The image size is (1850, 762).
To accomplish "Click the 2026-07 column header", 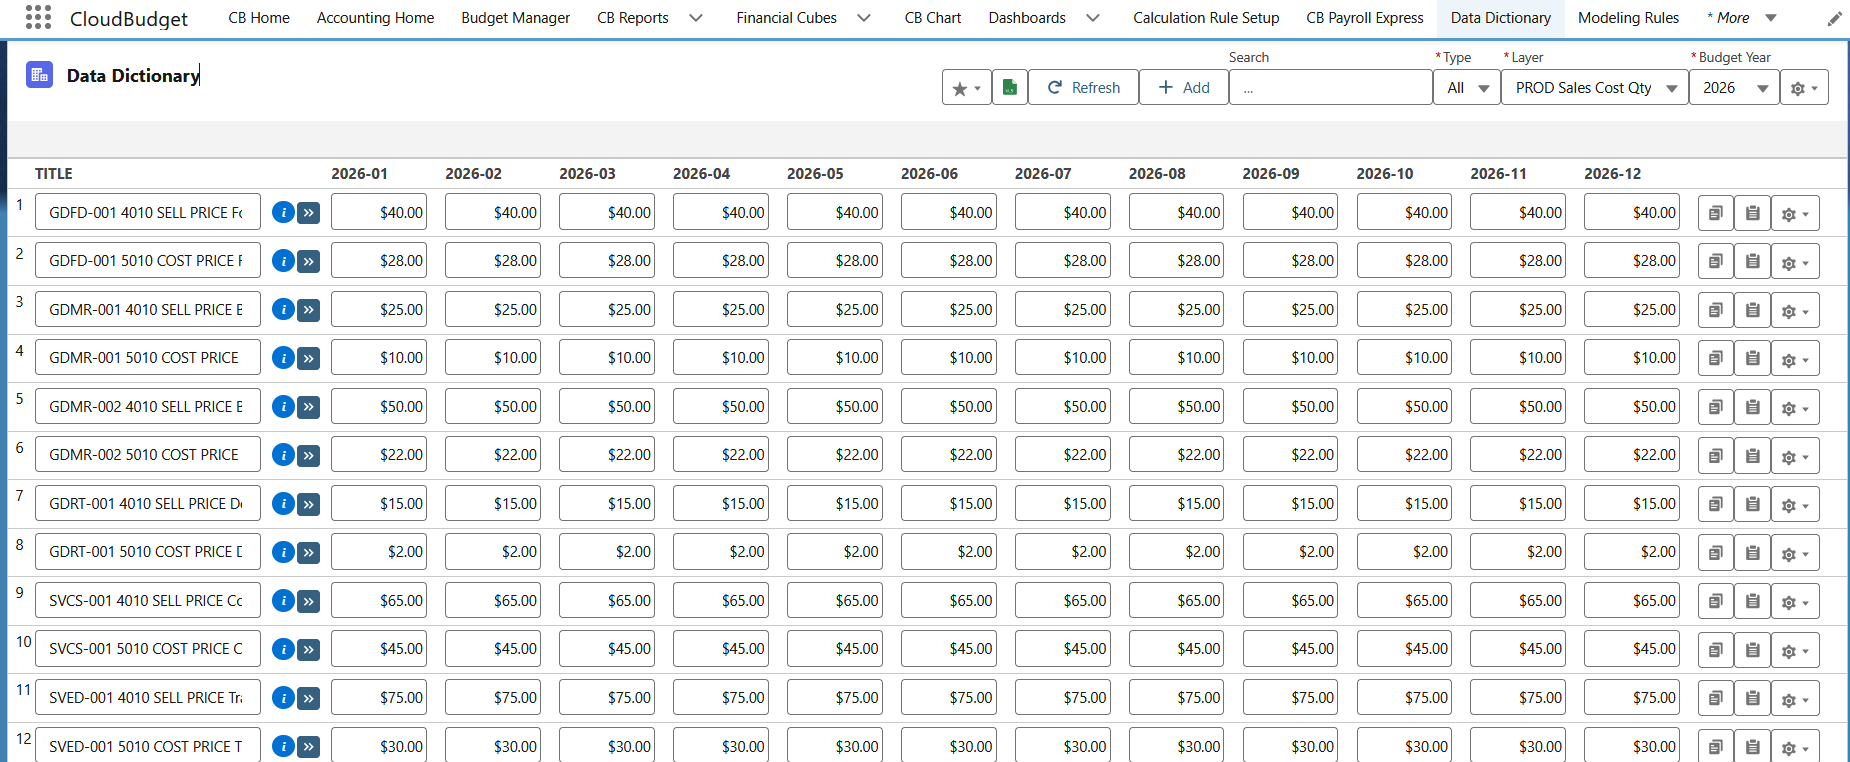I will click(1043, 174).
